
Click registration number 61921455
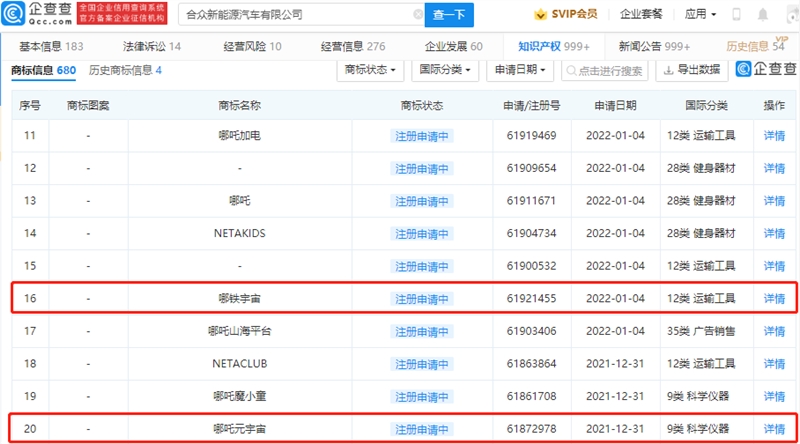(532, 299)
